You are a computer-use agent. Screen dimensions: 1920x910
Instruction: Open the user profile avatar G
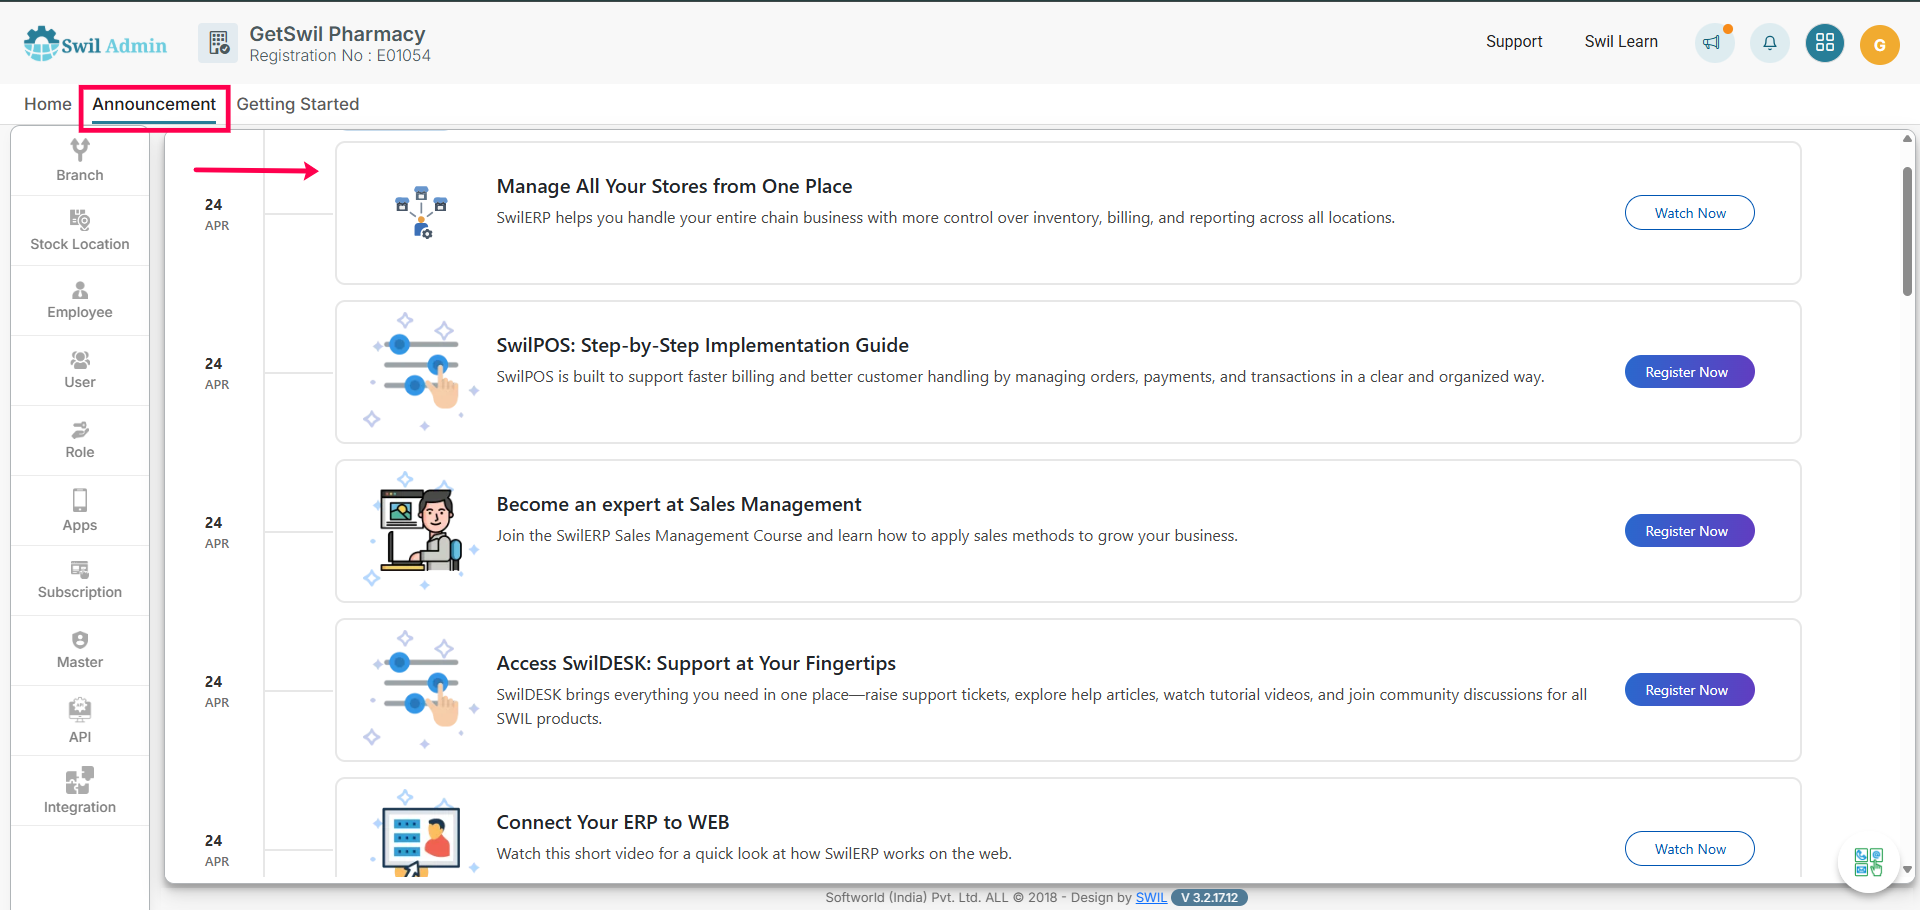(x=1880, y=45)
